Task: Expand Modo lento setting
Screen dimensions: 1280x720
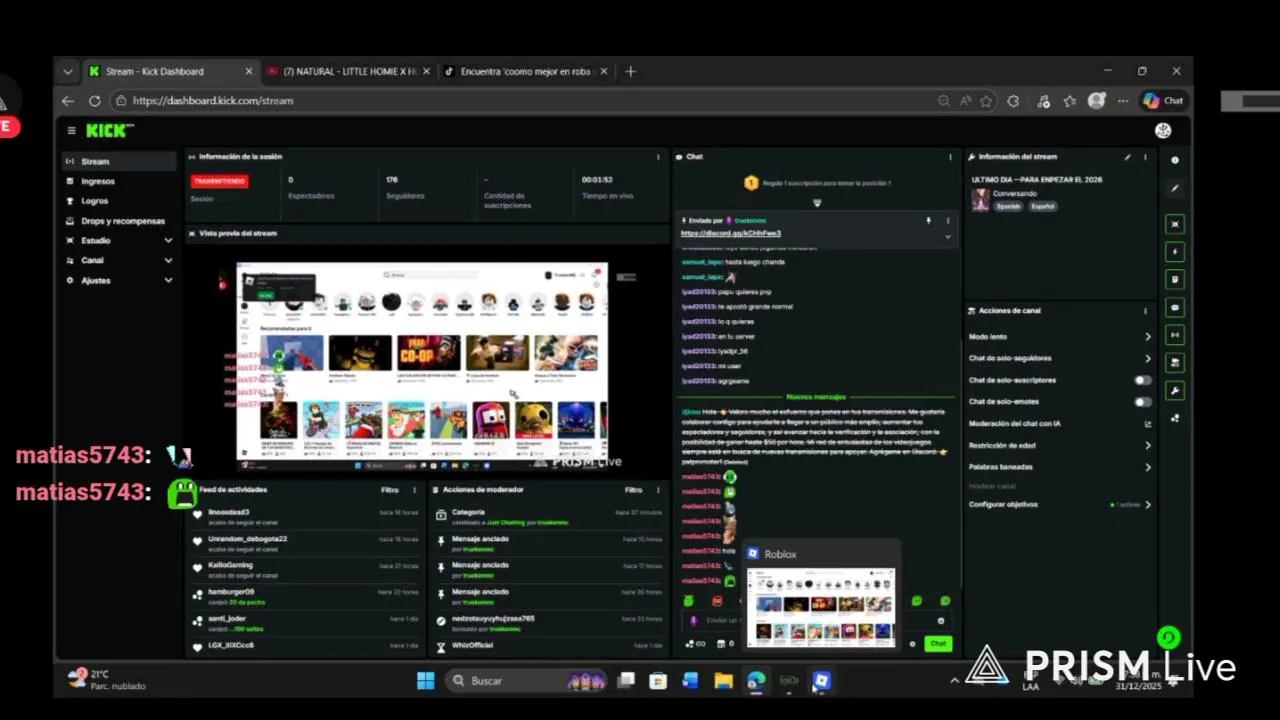Action: click(1060, 337)
